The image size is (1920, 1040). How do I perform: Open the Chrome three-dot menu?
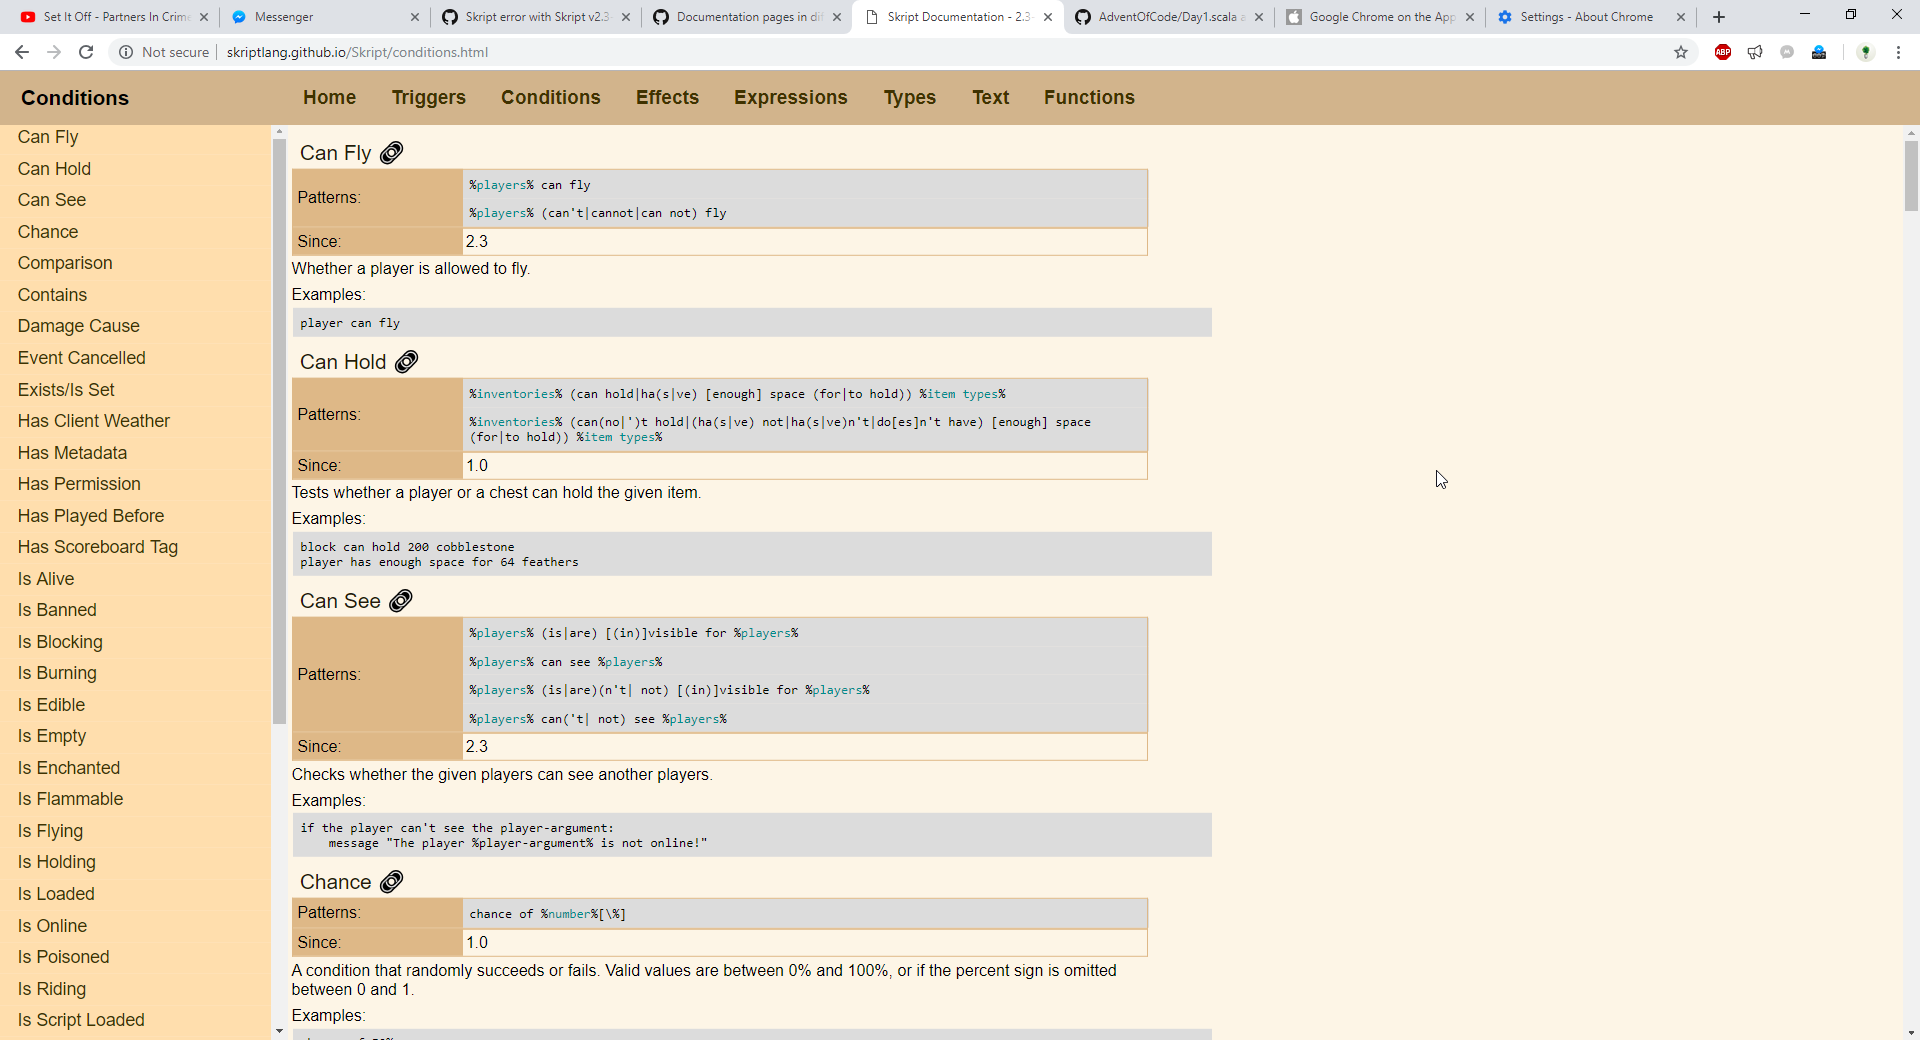[1900, 52]
